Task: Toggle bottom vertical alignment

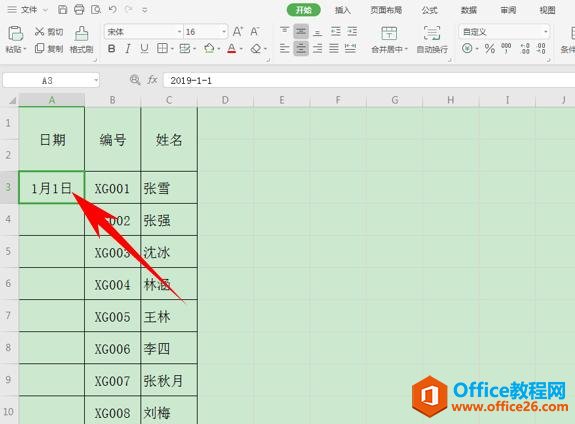Action: pyautogui.click(x=318, y=32)
